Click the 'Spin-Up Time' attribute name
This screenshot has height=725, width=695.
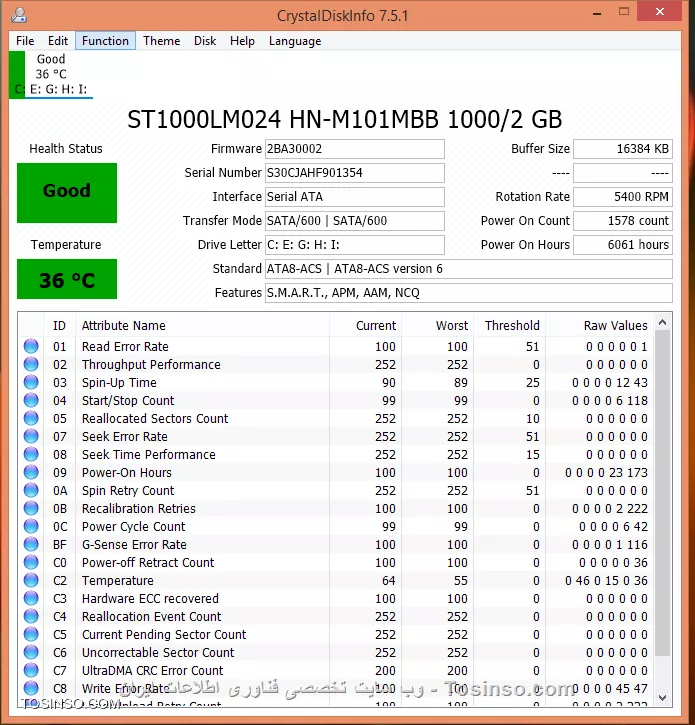[119, 382]
